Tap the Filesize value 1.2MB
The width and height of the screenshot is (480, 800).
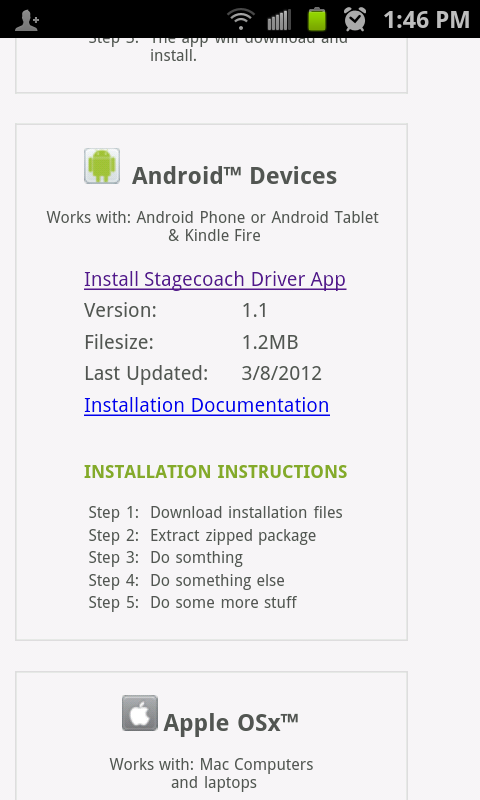pos(270,342)
